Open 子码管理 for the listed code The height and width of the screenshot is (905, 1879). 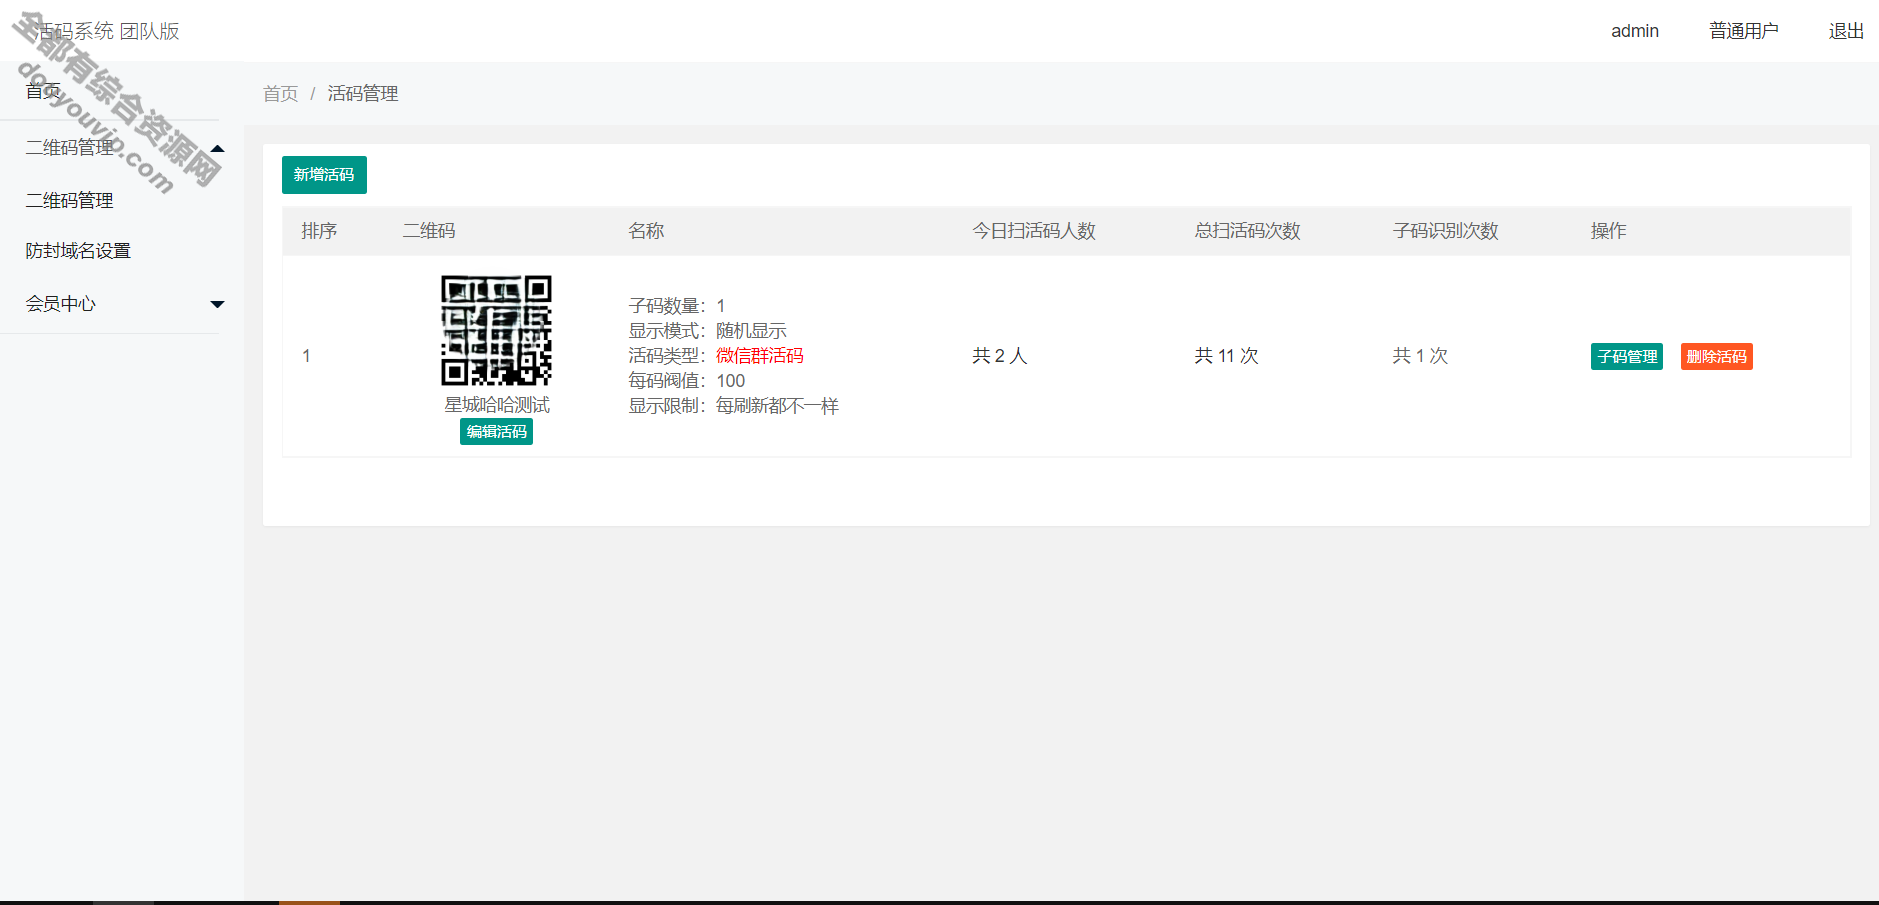click(x=1627, y=357)
